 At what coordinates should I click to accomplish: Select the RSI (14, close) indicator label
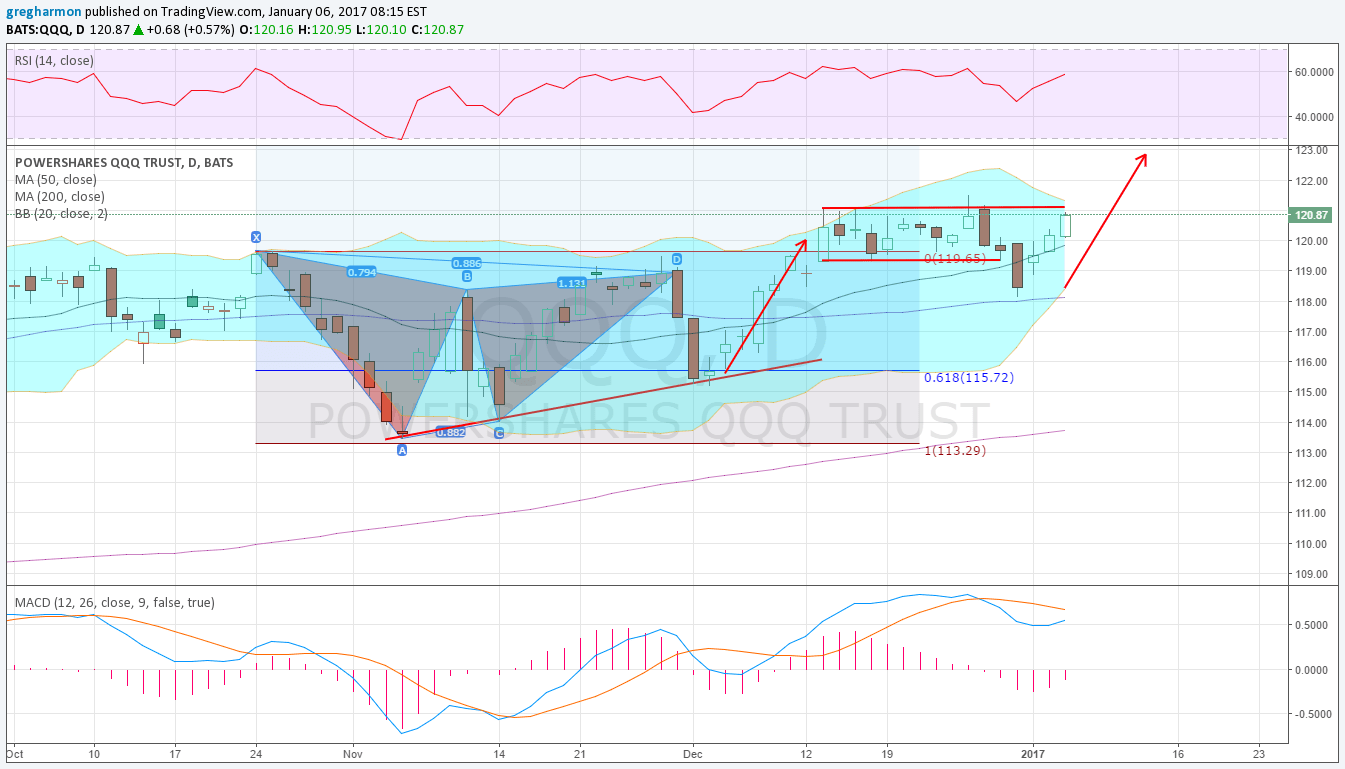coord(54,61)
